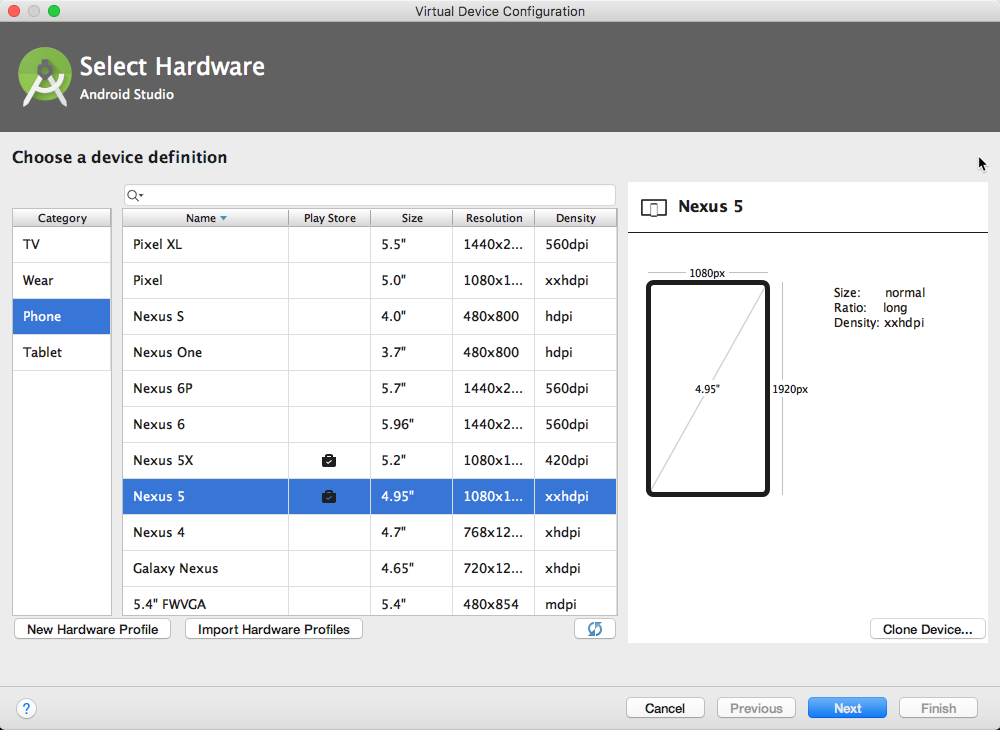Click the macOS yellow minimize window button

point(34,11)
